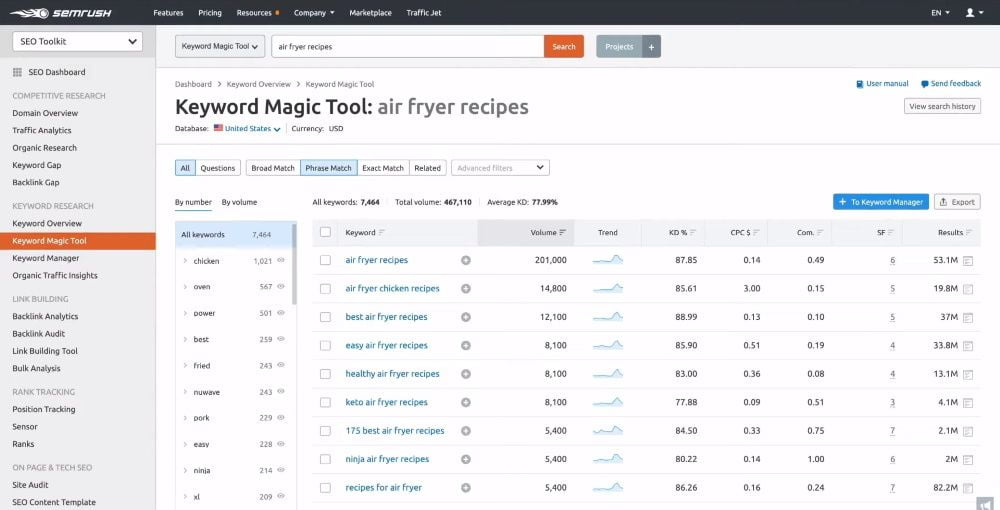The image size is (1000, 510).
Task: Toggle the select-all checkbox in table header
Action: click(325, 232)
